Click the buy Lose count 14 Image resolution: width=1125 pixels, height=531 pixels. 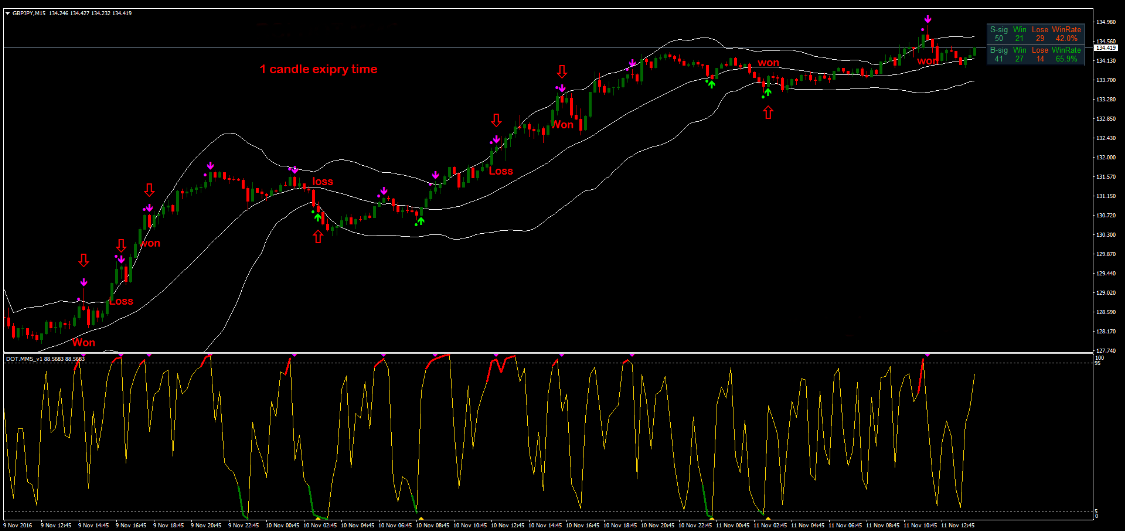point(1040,59)
